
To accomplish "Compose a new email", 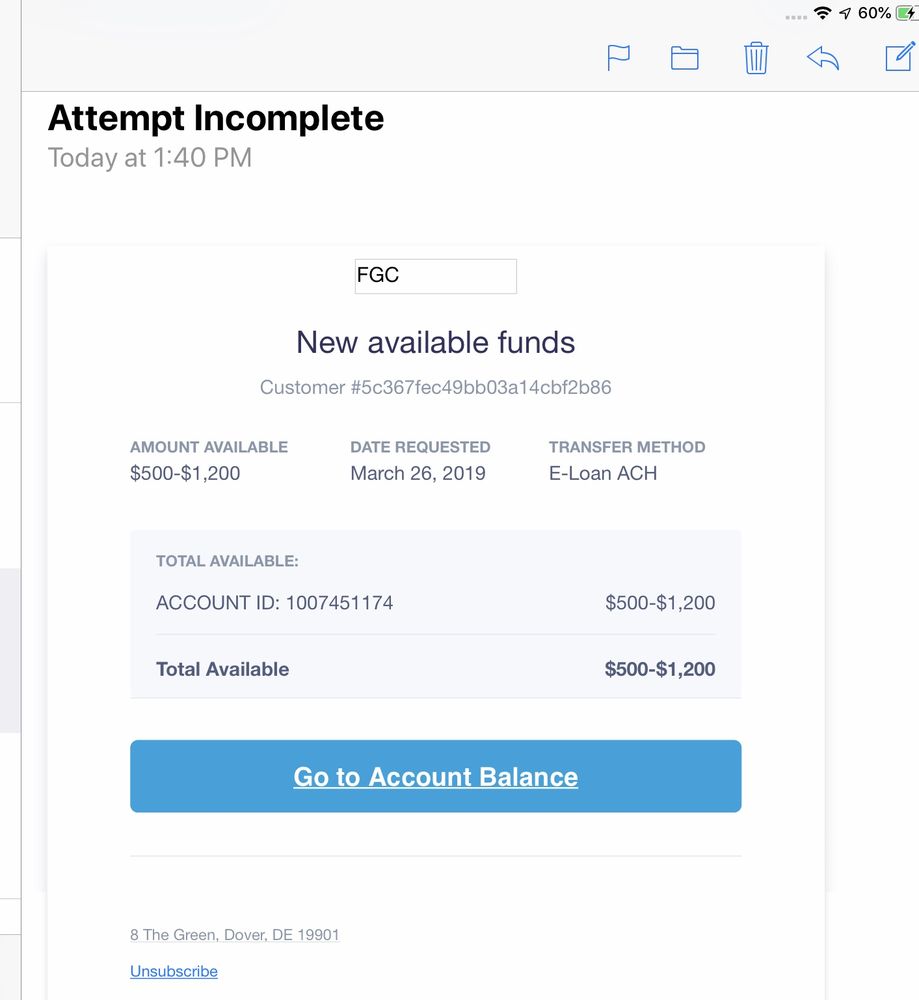I will click(x=900, y=57).
